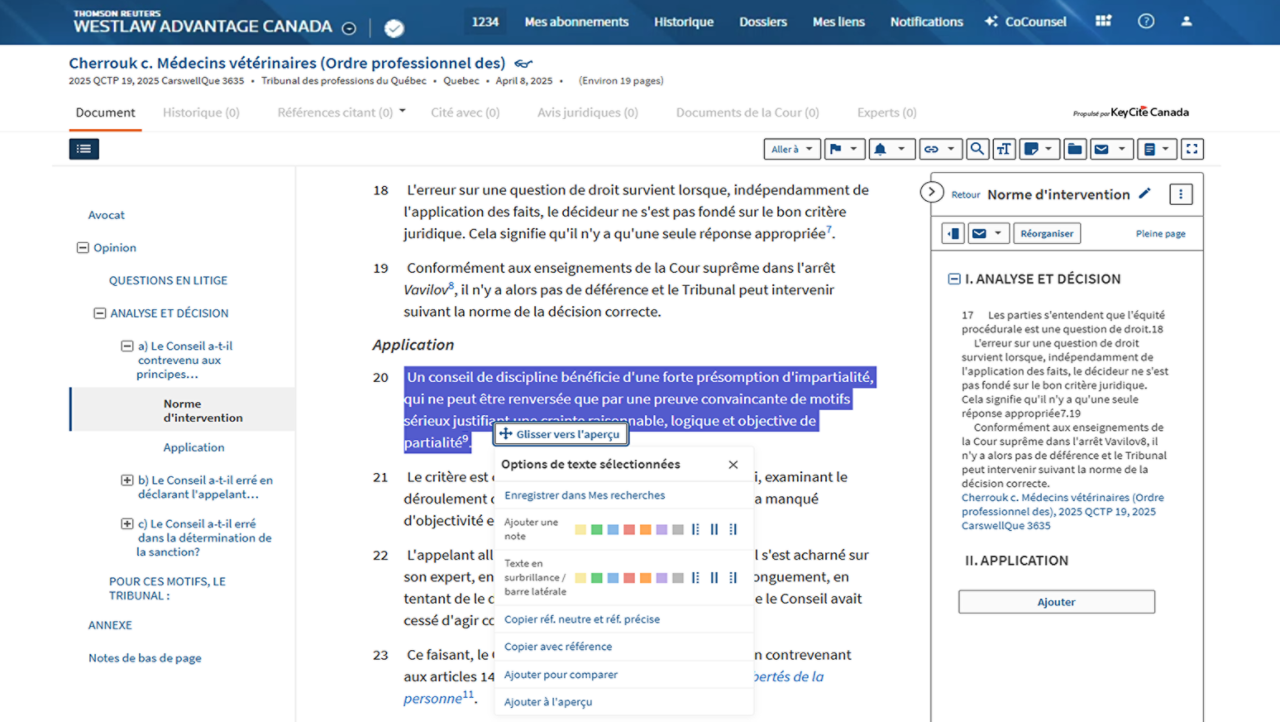Open the alert bell dropdown
This screenshot has height=722, width=1280.
(889, 149)
